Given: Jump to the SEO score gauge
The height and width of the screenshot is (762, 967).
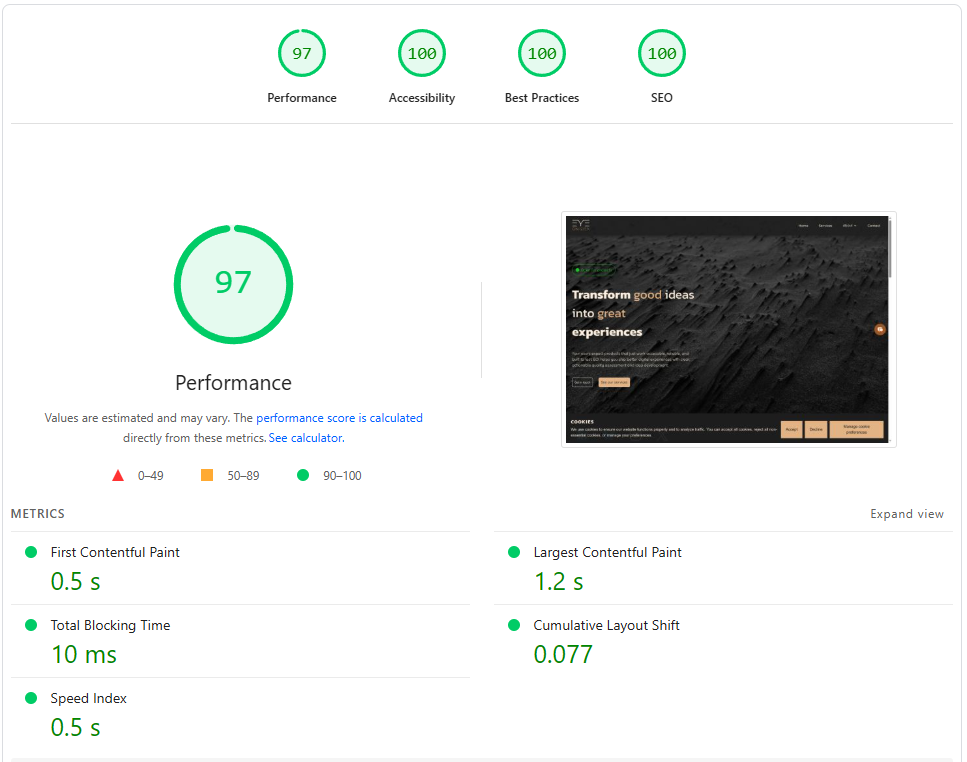Looking at the screenshot, I should coord(662,54).
